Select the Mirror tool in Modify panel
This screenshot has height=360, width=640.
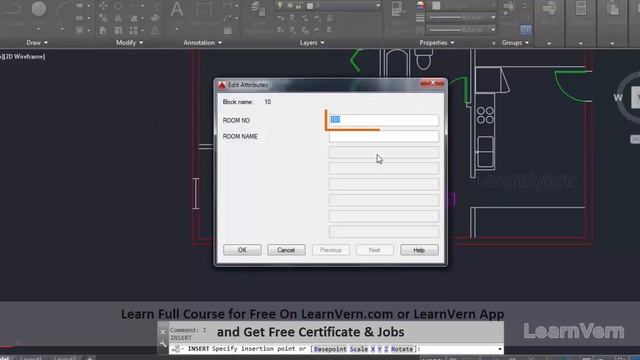[x=118, y=18]
